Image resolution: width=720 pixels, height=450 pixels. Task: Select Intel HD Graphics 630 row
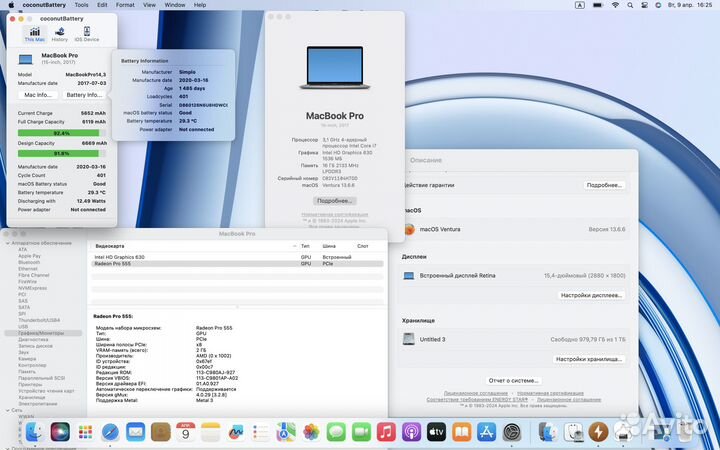(x=237, y=257)
